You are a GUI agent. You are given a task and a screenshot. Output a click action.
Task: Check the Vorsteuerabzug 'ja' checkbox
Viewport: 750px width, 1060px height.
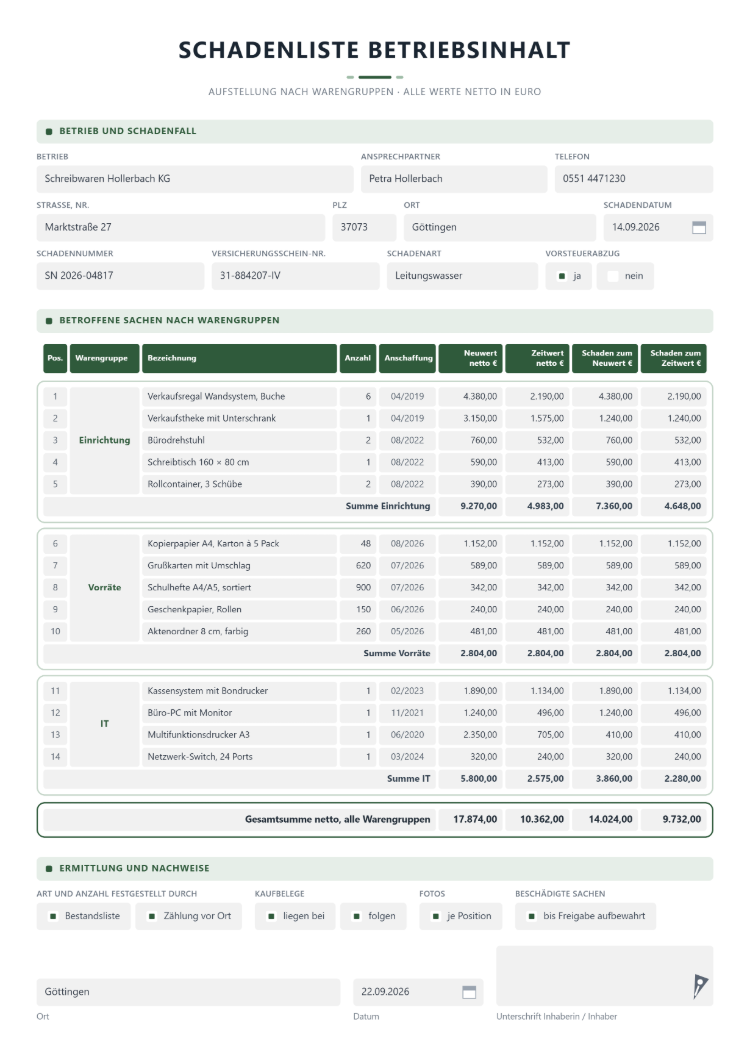(x=561, y=276)
